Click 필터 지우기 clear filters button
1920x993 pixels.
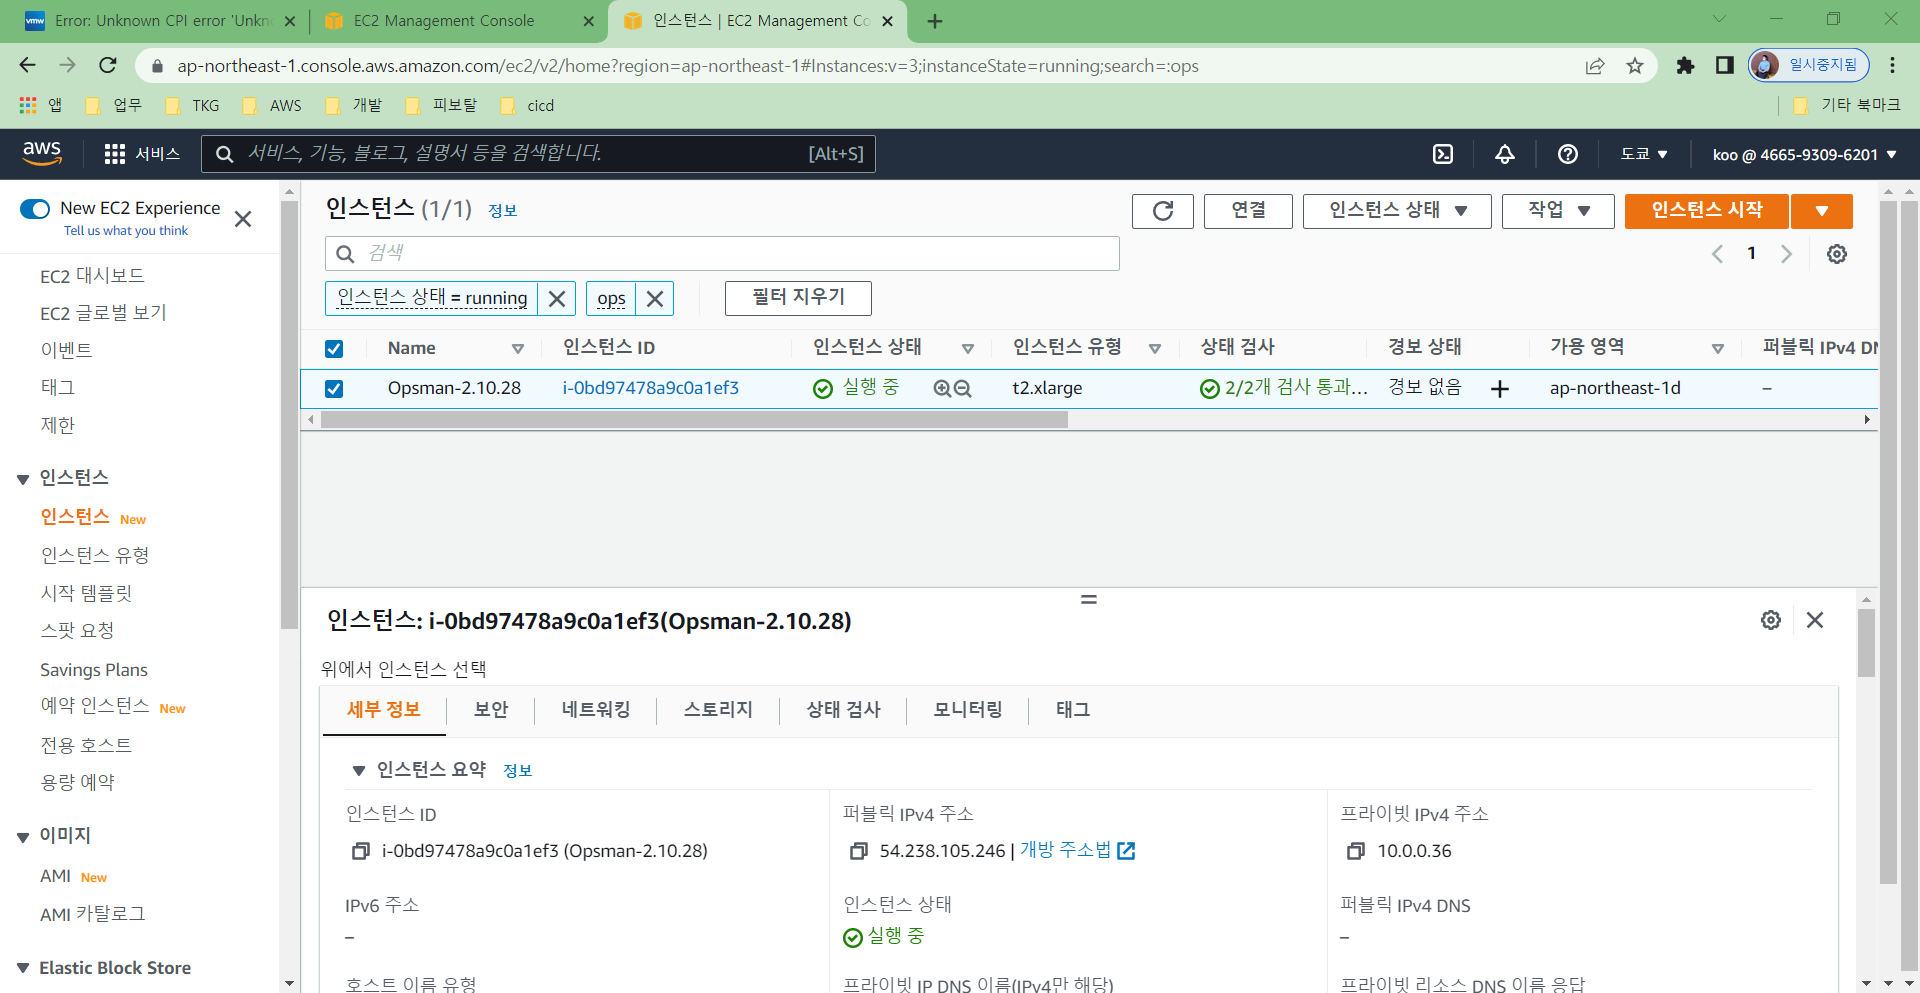798,298
